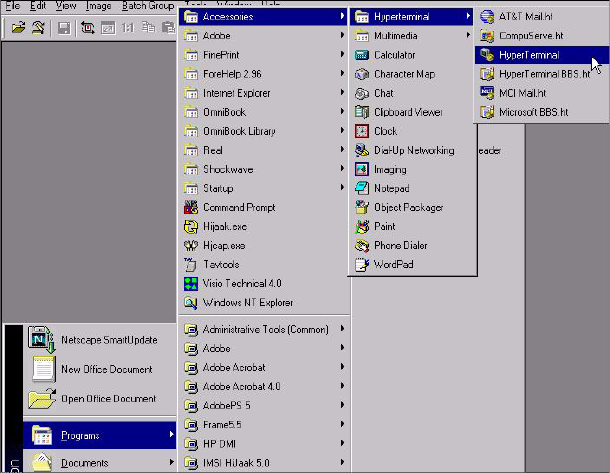Launch HyperTerminal from the submenu
610x473 pixels.
[x=541, y=55]
